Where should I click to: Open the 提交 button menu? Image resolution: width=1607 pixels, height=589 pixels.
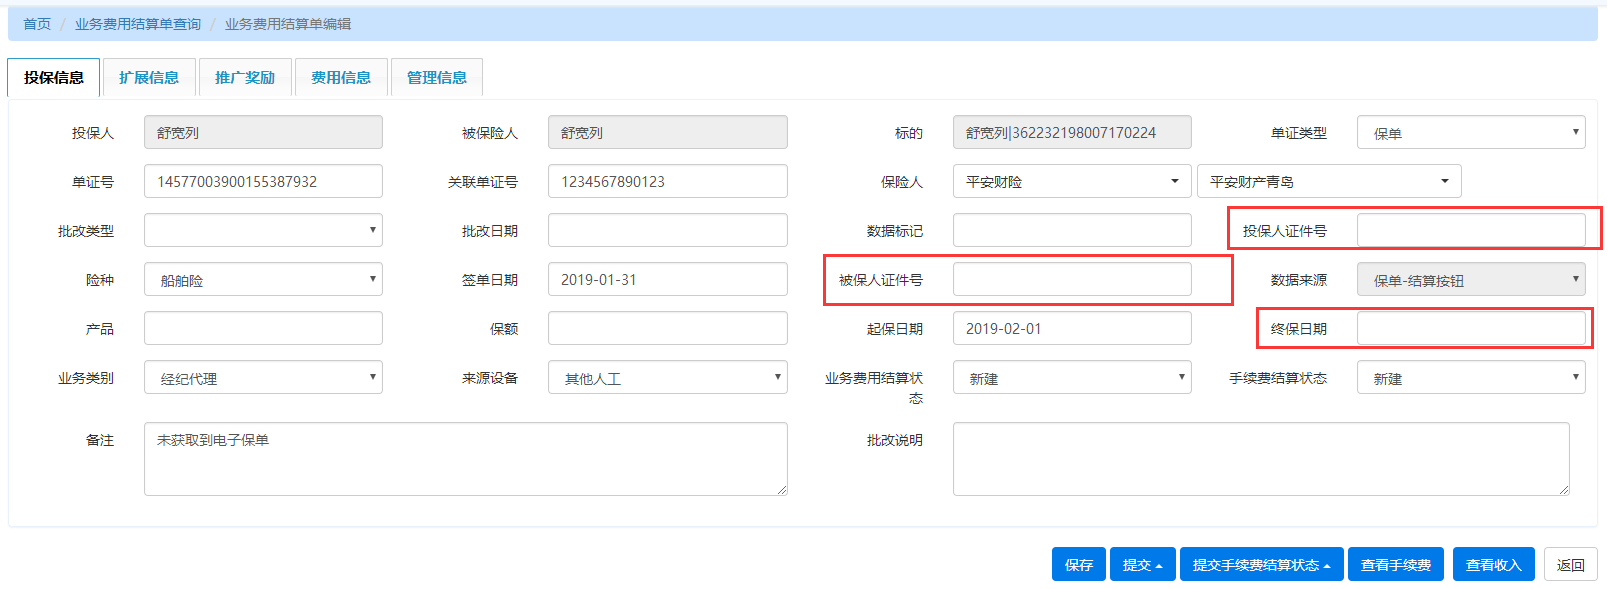tap(1142, 565)
